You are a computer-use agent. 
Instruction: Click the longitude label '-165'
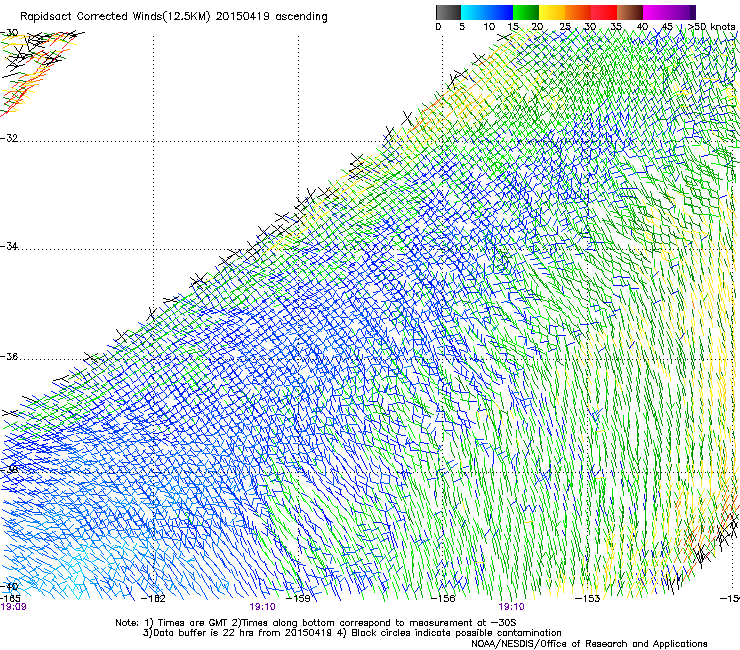tap(10, 599)
